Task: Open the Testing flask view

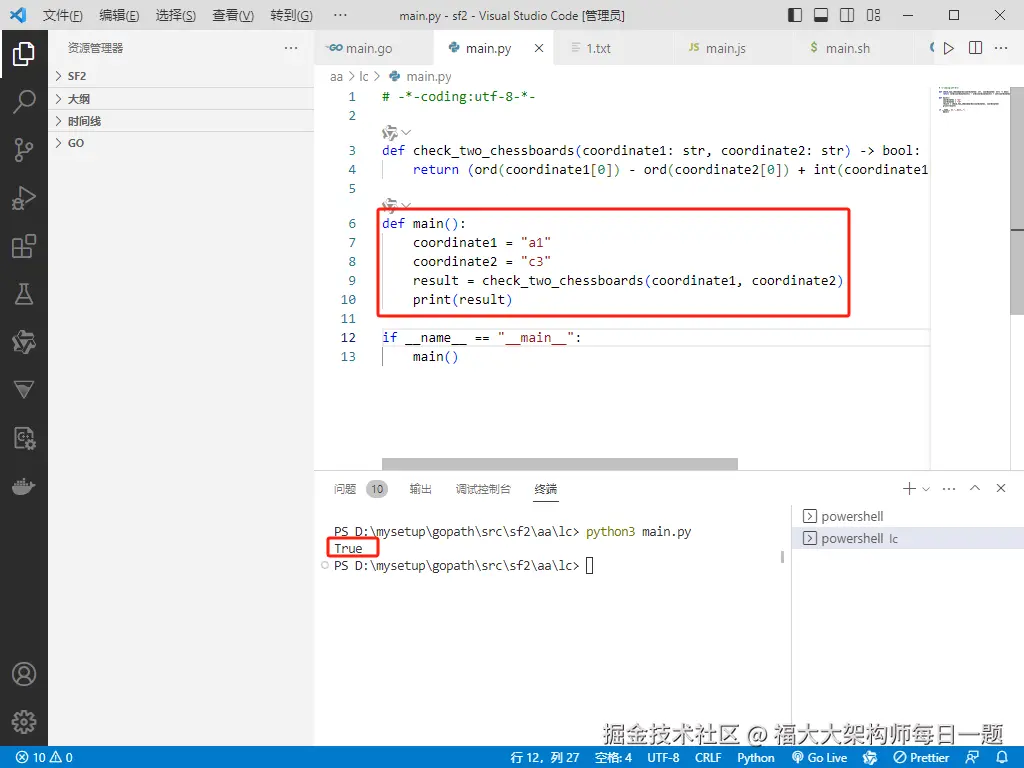Action: (24, 294)
